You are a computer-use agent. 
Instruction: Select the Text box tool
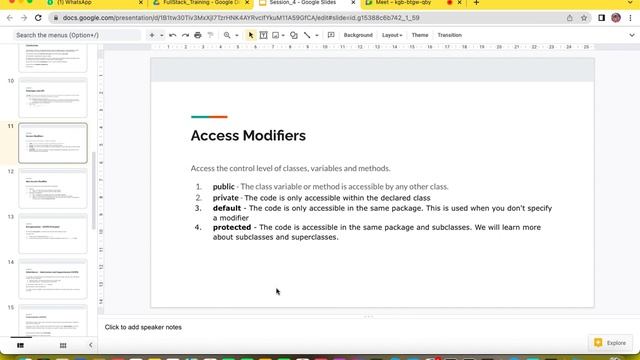pos(264,35)
